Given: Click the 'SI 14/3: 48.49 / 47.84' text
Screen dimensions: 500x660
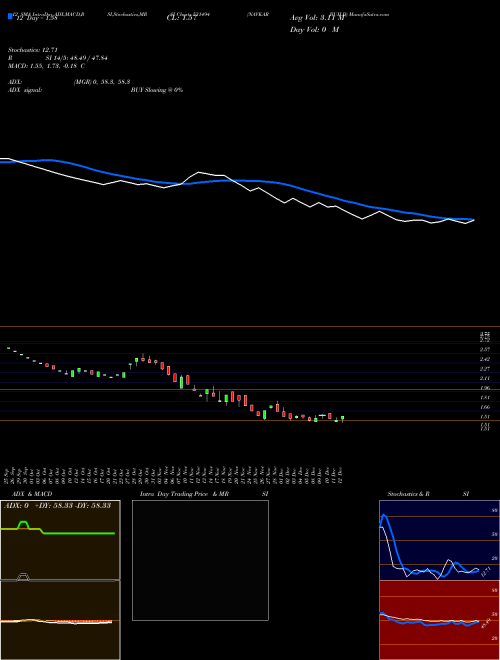Looking at the screenshot, I should (x=77, y=58).
